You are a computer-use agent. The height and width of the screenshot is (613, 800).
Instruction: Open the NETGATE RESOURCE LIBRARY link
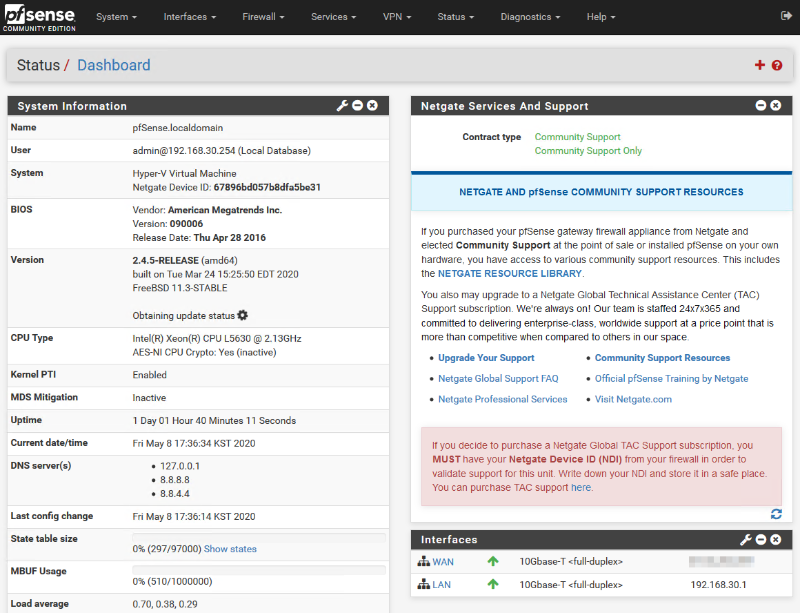click(x=509, y=273)
